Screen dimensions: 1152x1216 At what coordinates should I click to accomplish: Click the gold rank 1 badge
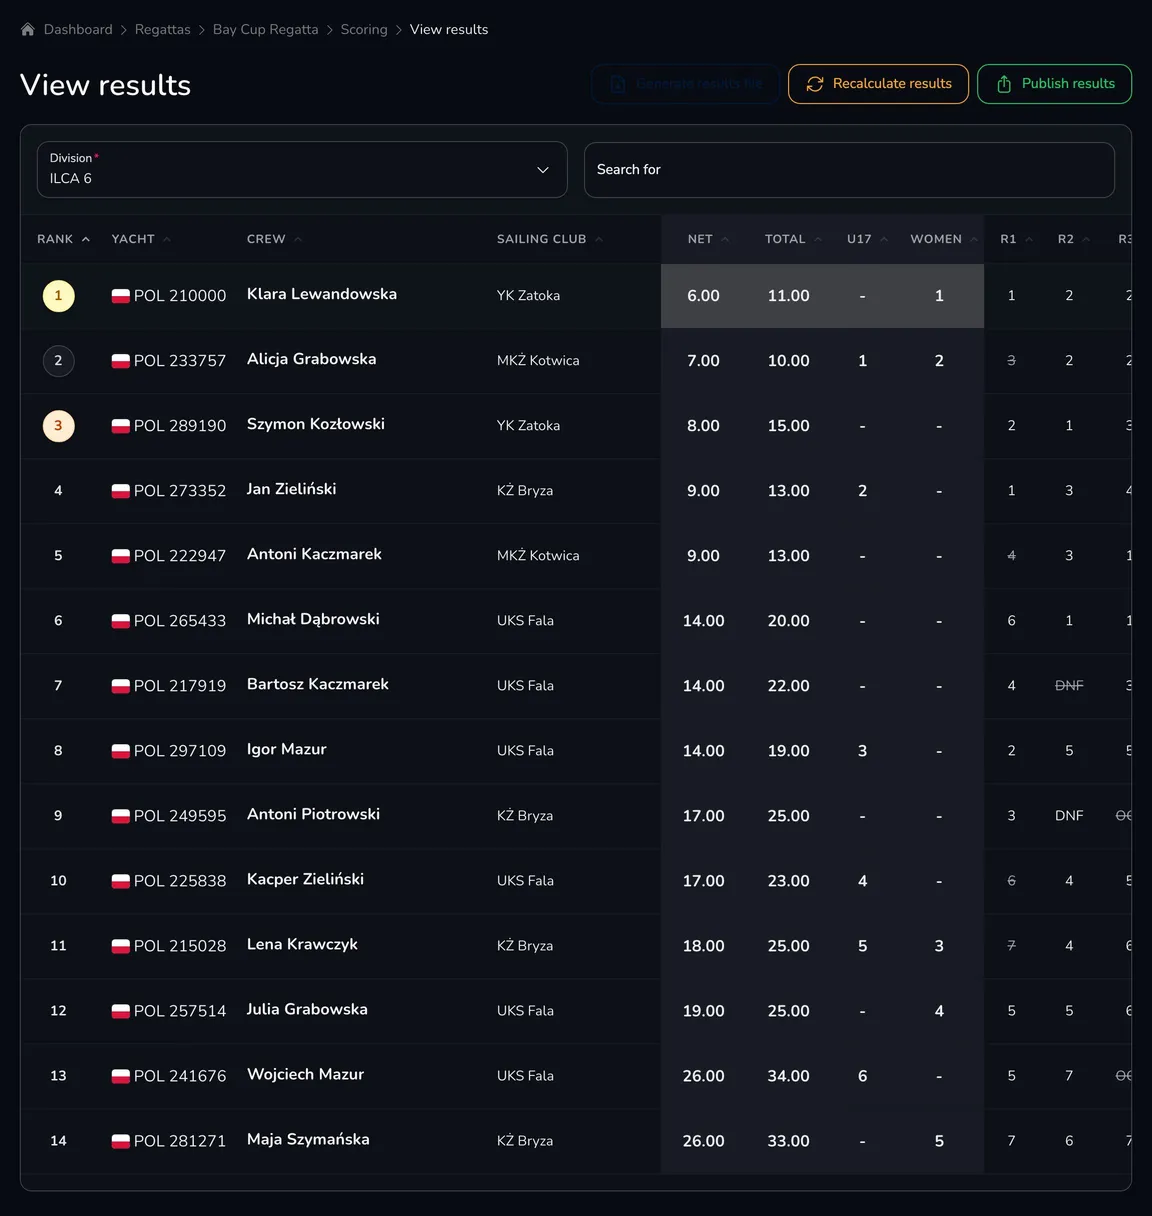coord(58,296)
